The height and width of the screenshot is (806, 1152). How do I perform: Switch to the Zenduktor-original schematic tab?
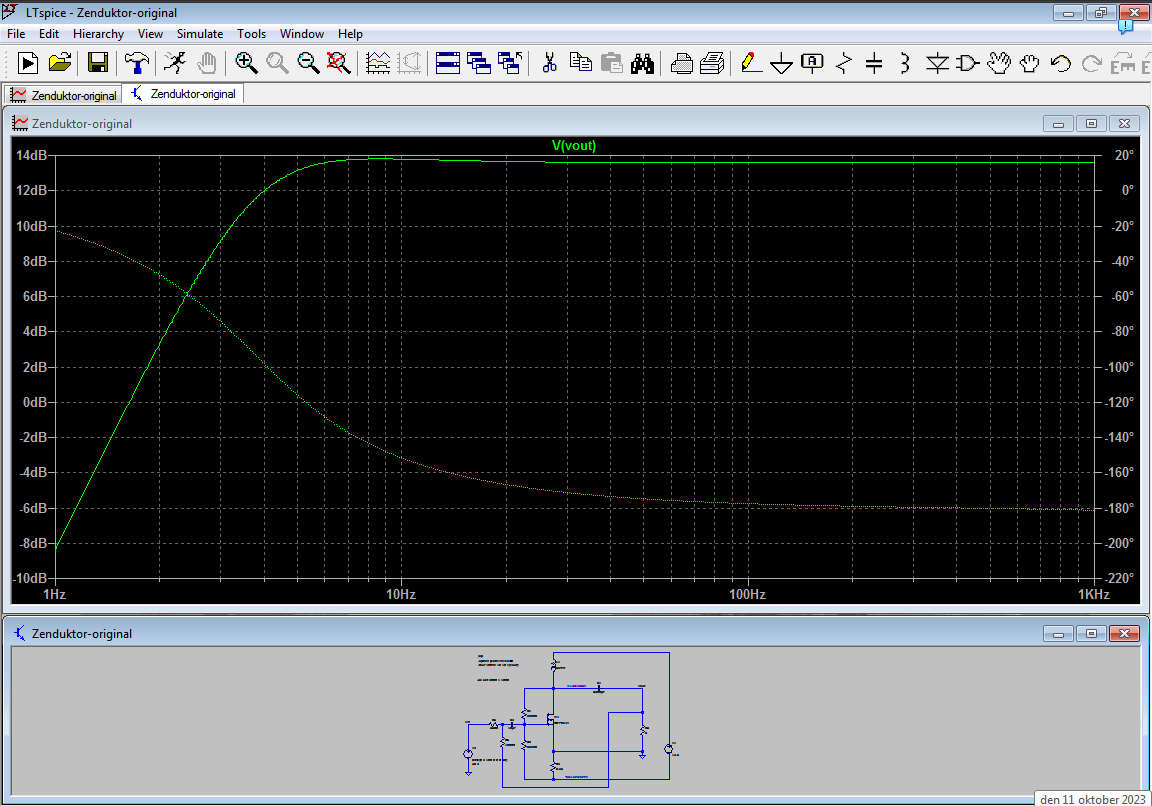point(183,94)
